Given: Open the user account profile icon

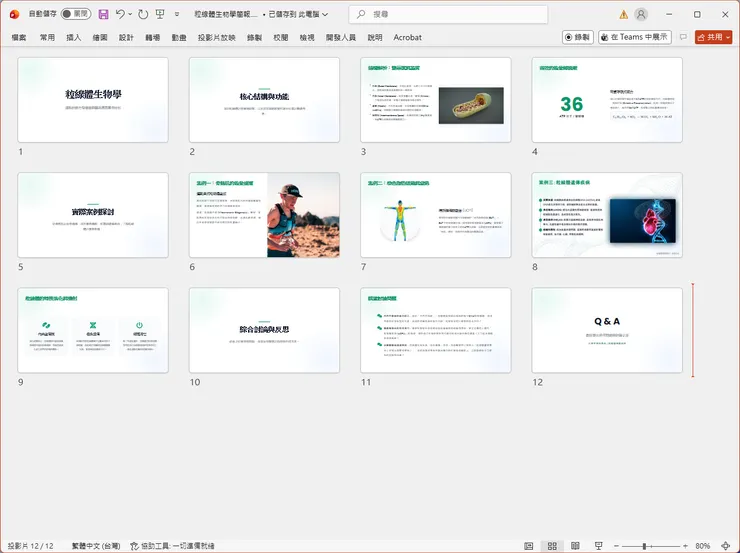Looking at the screenshot, I should [x=641, y=15].
